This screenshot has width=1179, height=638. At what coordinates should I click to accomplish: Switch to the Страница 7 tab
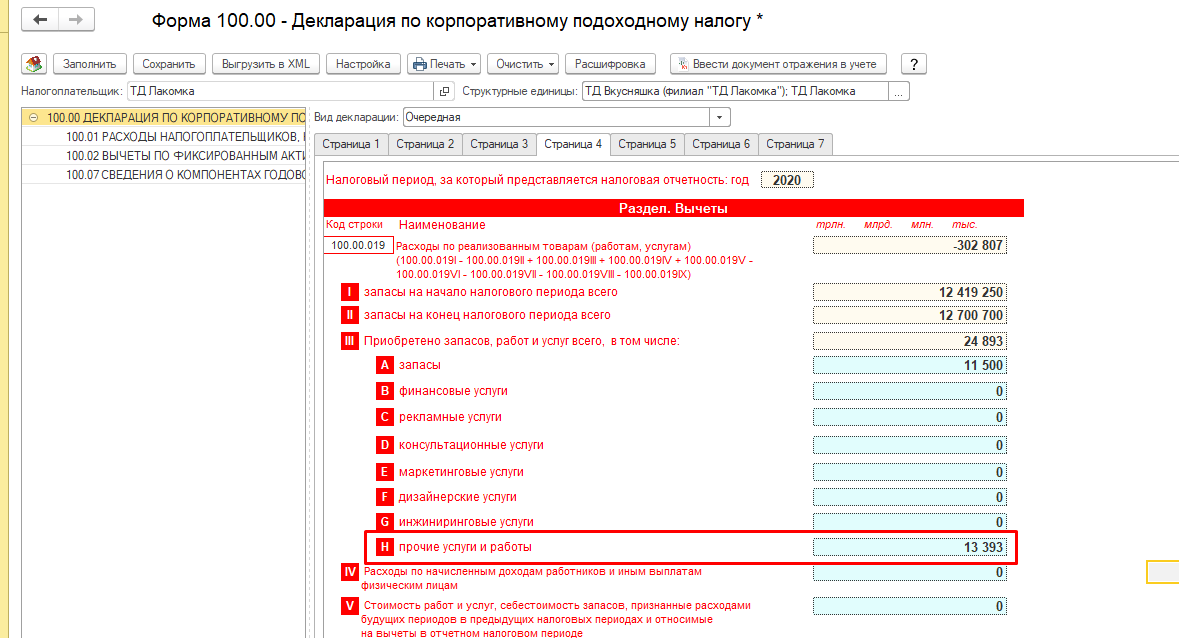795,144
